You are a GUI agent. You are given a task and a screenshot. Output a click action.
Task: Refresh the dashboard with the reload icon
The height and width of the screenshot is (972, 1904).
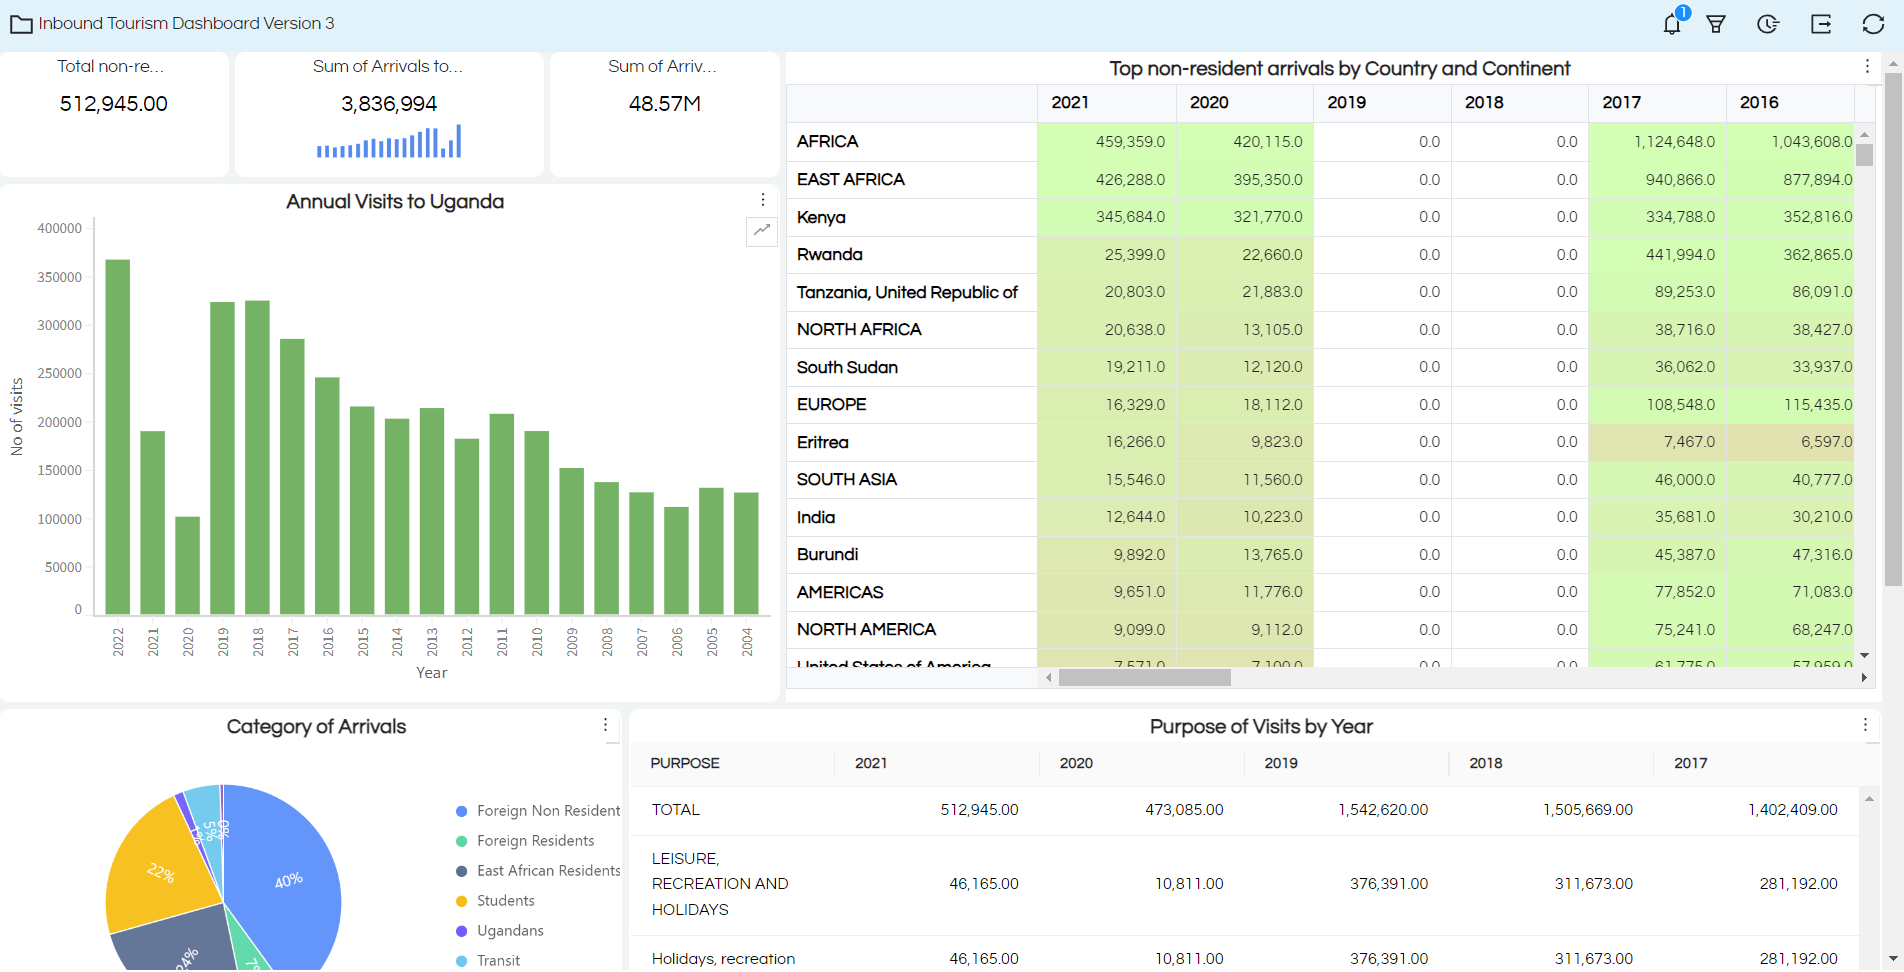1873,24
